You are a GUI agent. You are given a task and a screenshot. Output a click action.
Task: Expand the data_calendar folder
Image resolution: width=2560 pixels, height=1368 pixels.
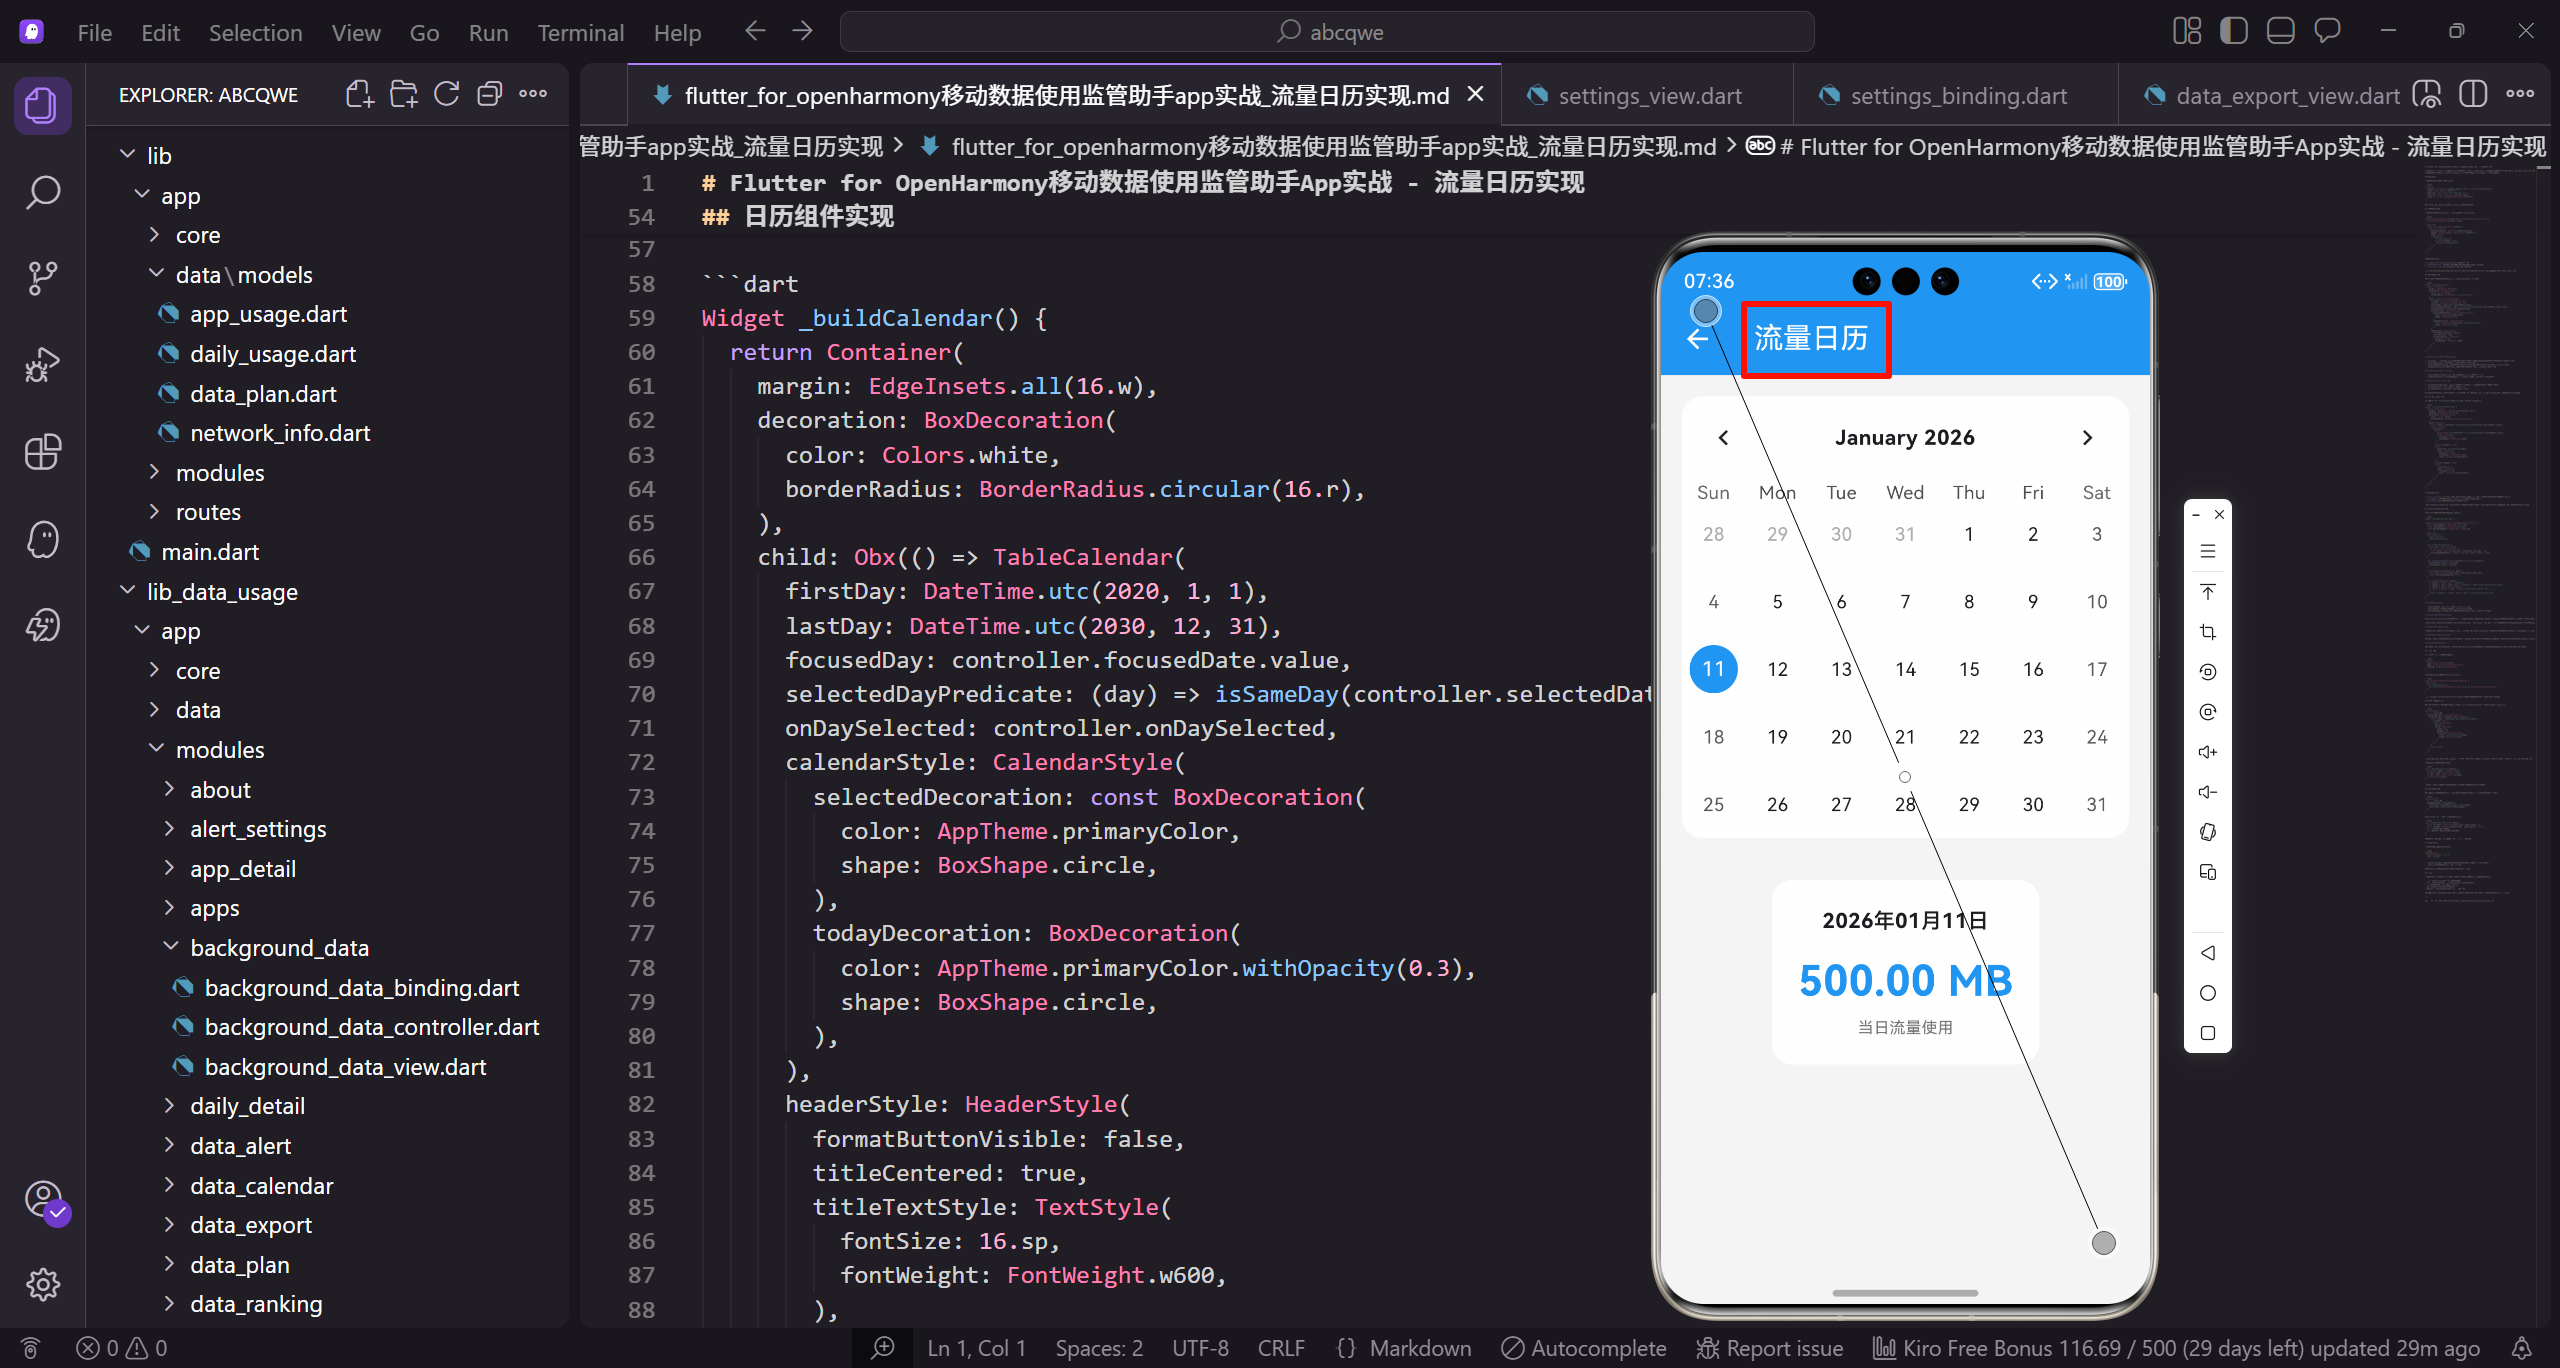(170, 1185)
